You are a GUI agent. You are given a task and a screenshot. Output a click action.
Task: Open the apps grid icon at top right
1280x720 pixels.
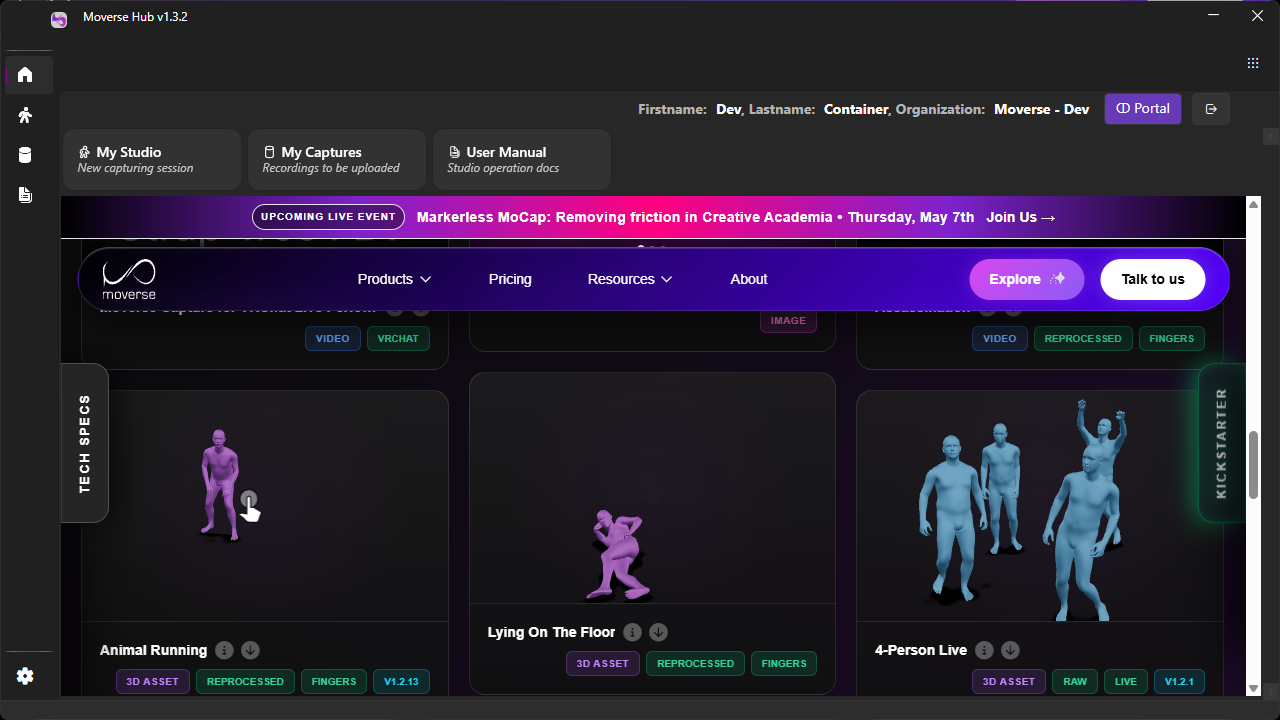[x=1253, y=63]
